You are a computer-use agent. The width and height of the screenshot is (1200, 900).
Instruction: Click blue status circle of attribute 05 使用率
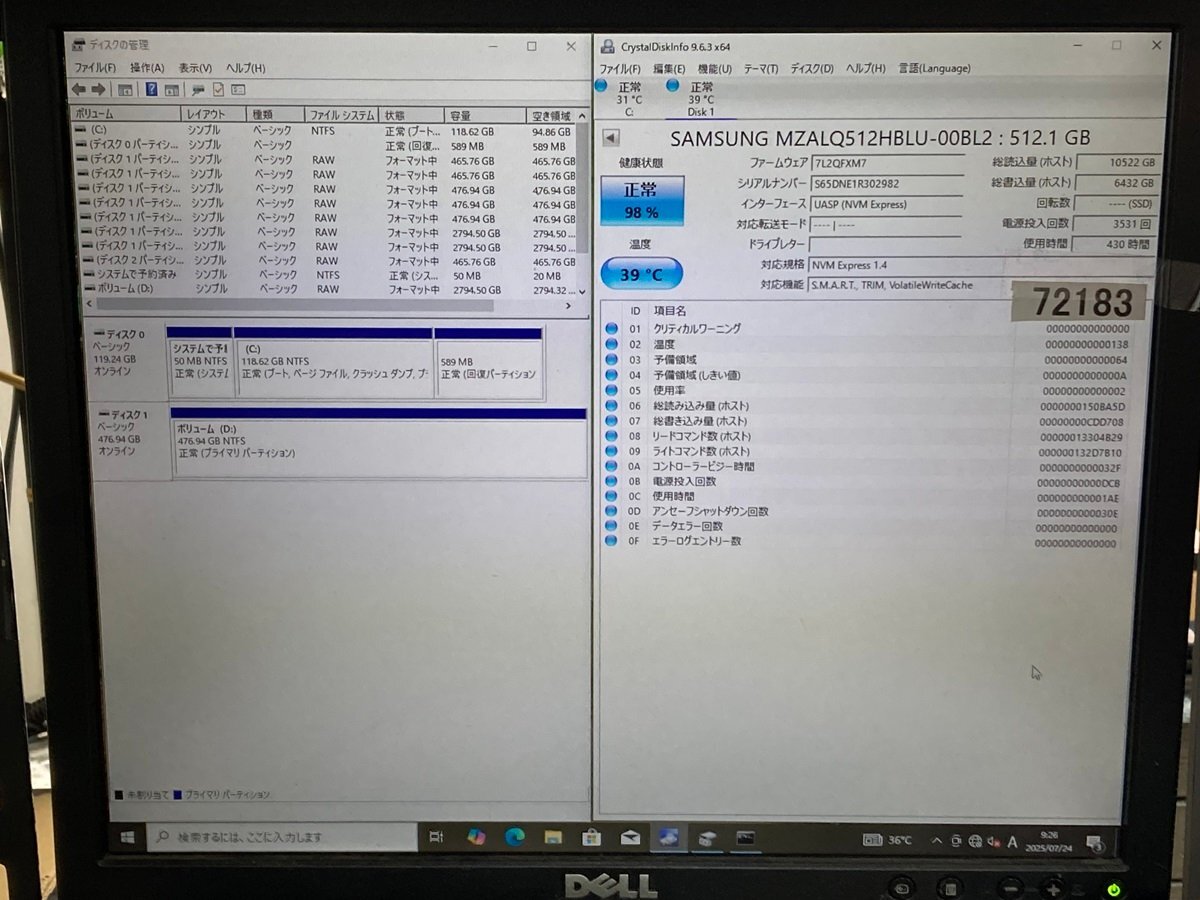[x=612, y=390]
